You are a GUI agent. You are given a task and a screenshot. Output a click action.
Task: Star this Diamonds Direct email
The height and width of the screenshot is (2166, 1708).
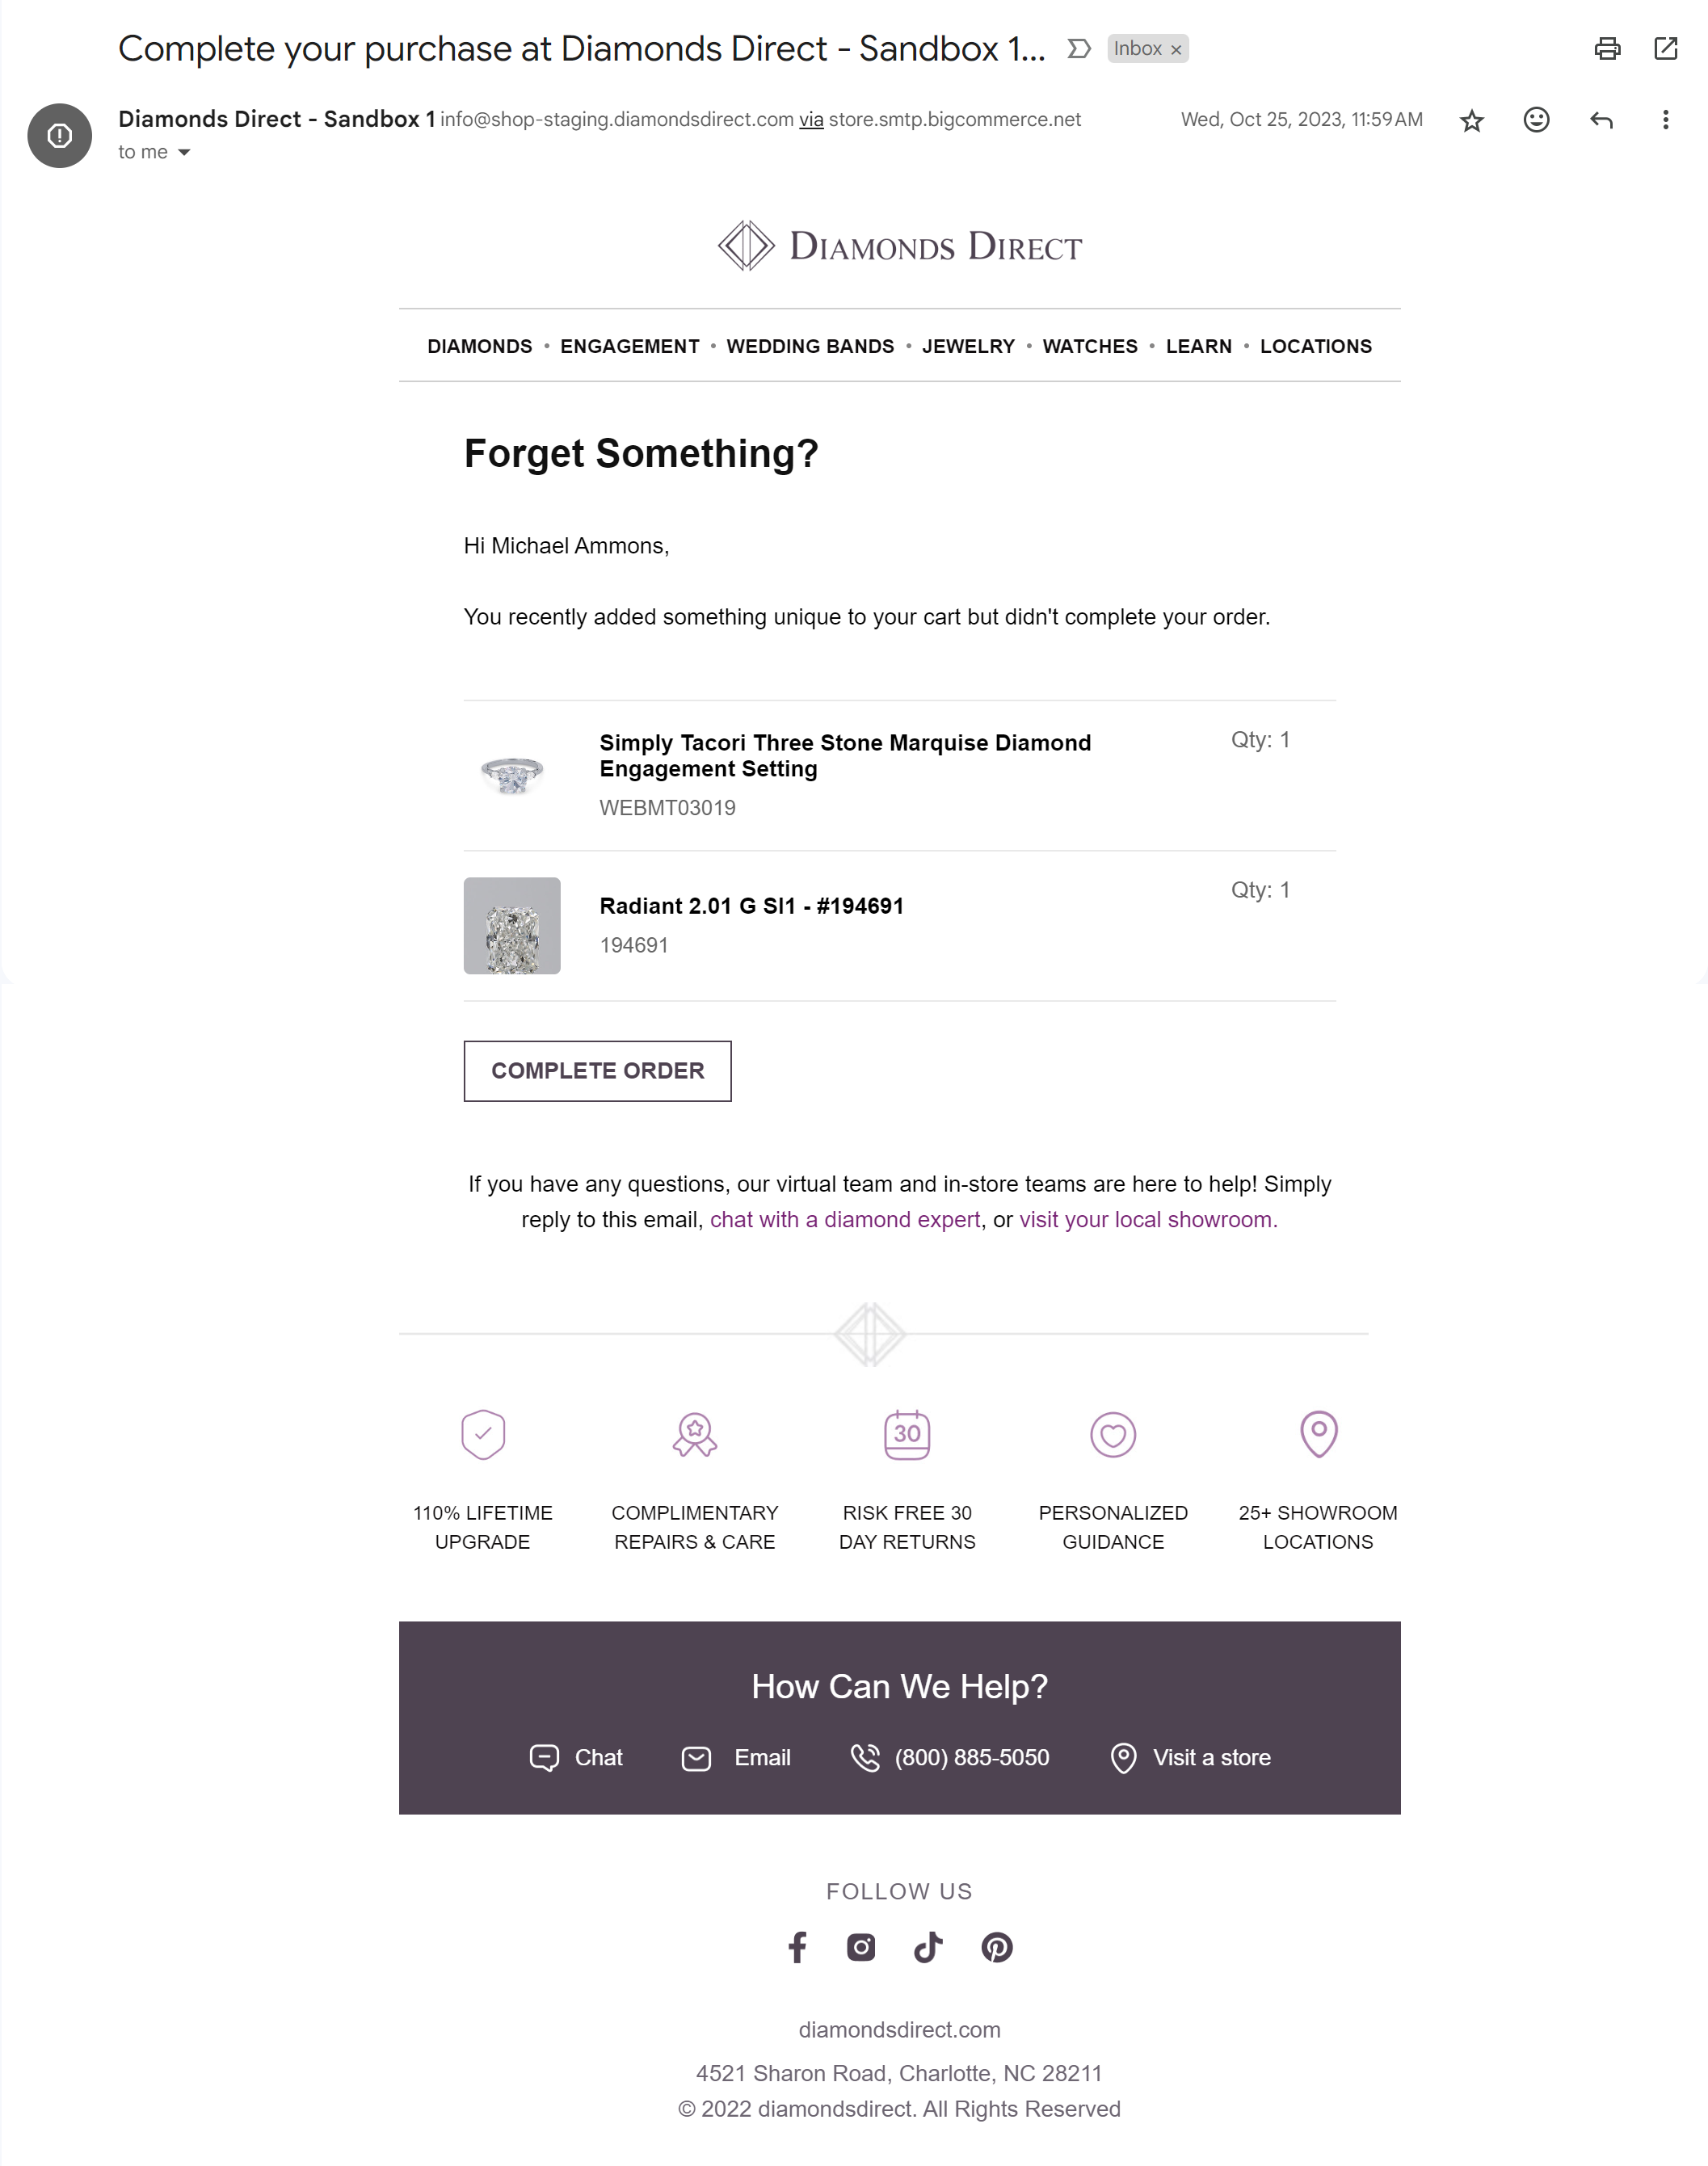[1472, 121]
